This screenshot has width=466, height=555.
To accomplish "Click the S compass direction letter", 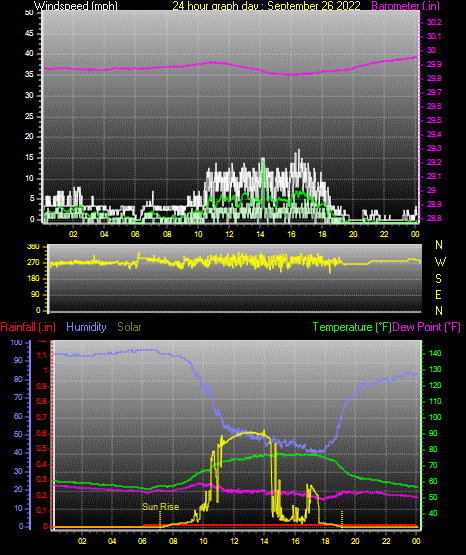I will click(438, 279).
